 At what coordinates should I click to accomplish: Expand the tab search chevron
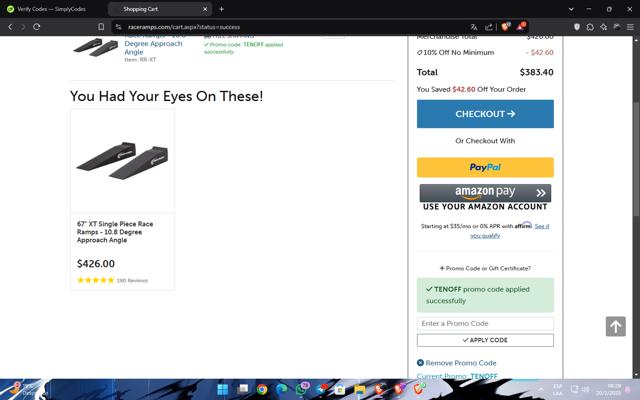tap(571, 9)
